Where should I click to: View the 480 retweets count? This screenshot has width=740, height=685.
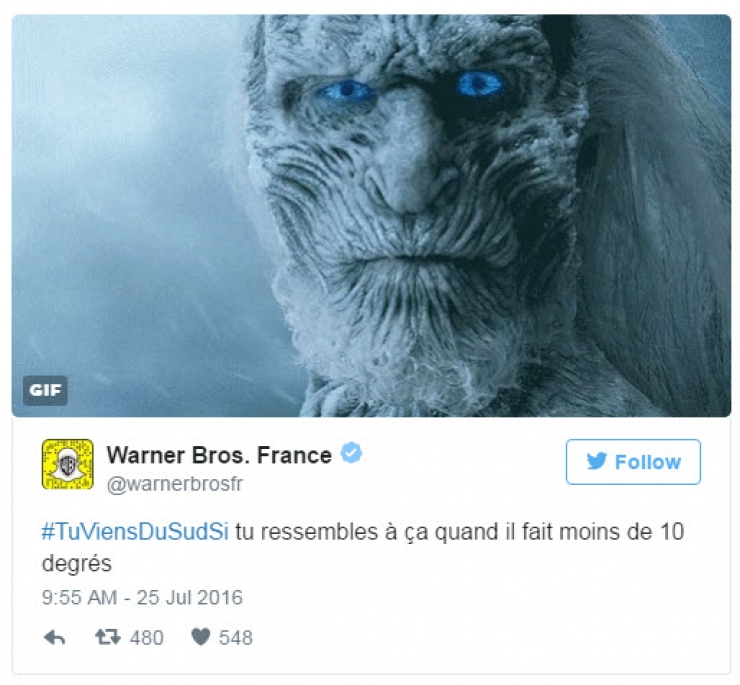pos(147,638)
